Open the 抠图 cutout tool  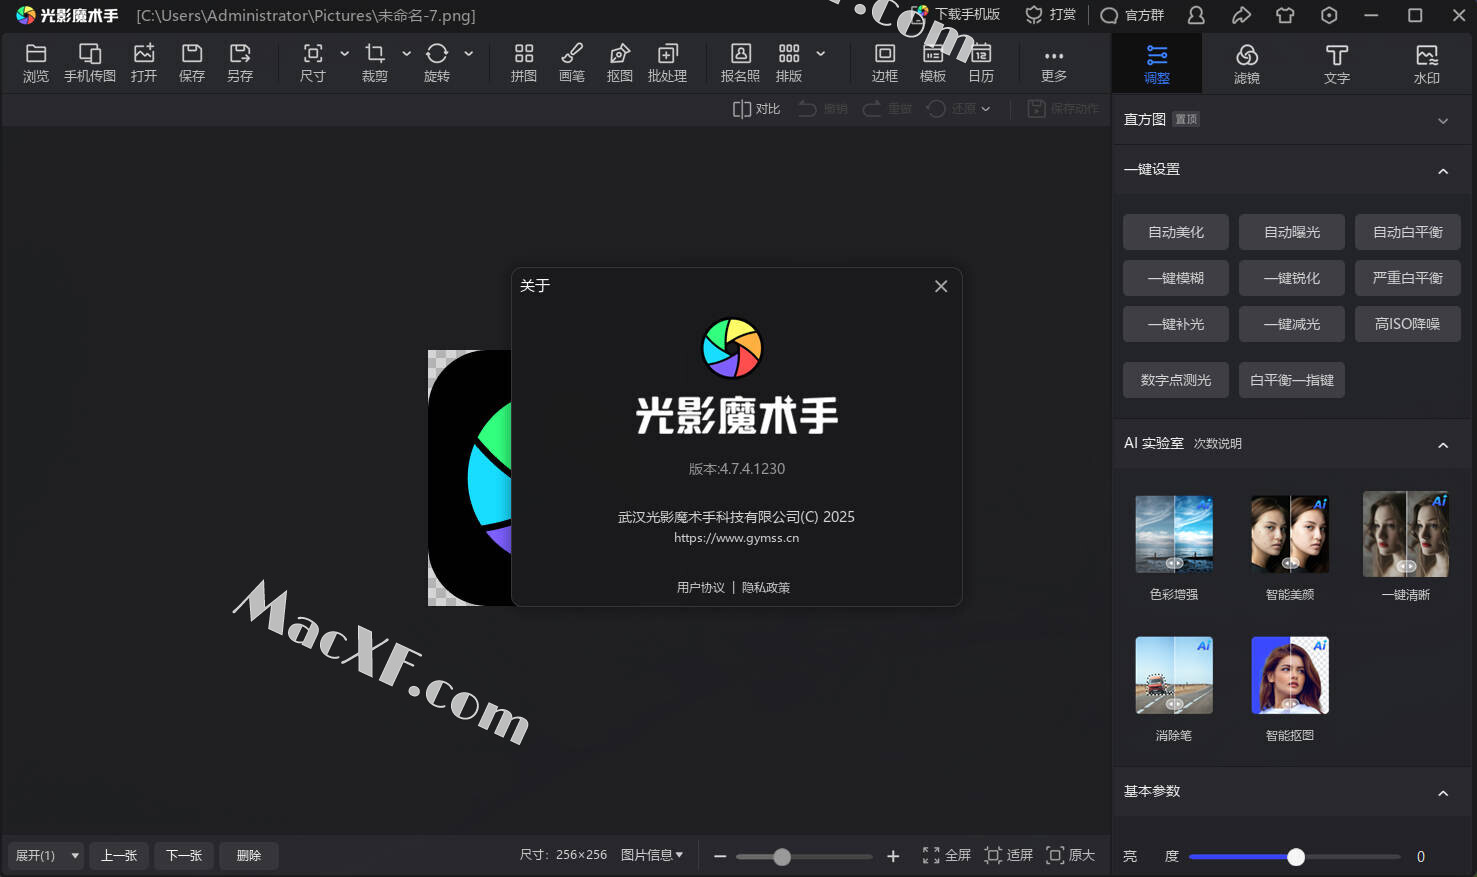pos(619,63)
